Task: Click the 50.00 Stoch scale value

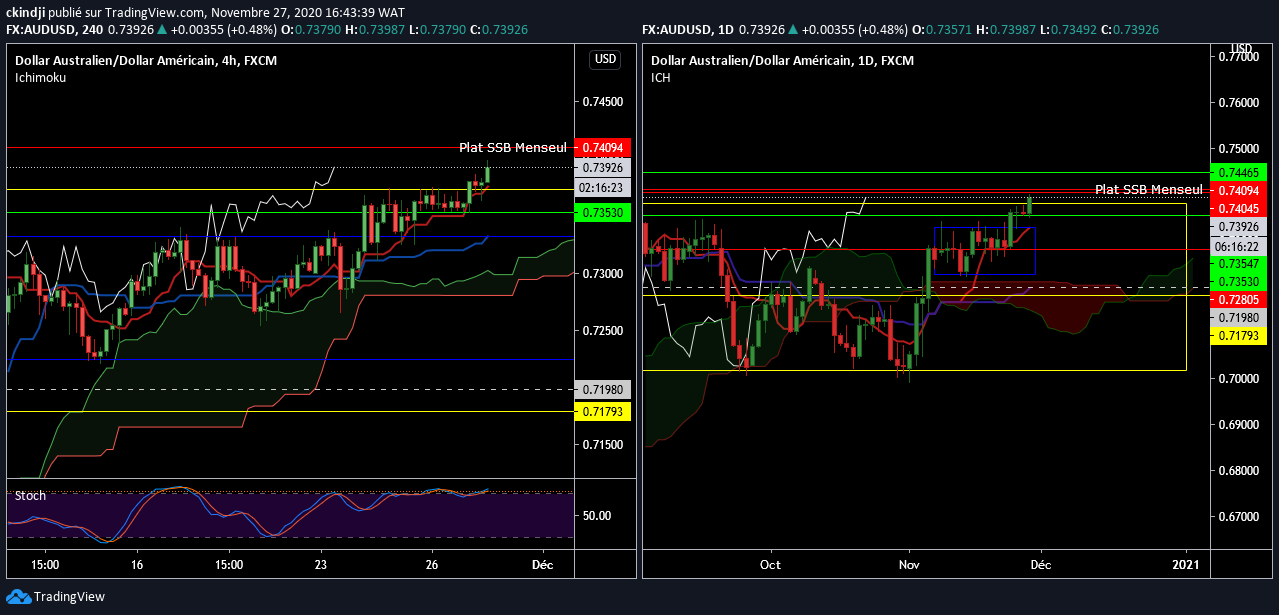Action: (597, 515)
